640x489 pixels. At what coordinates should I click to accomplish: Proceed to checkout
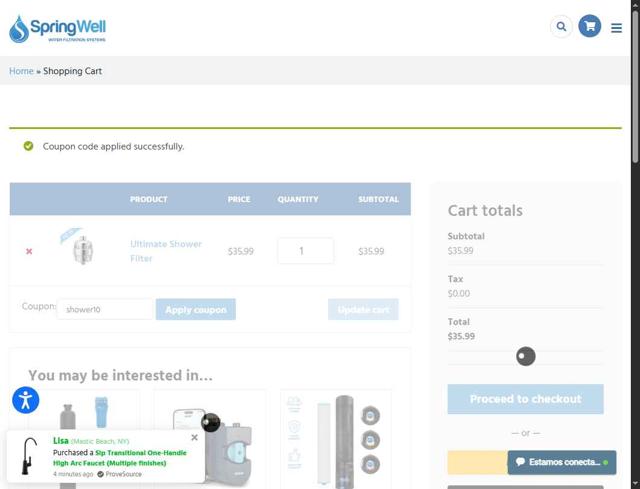tap(525, 399)
